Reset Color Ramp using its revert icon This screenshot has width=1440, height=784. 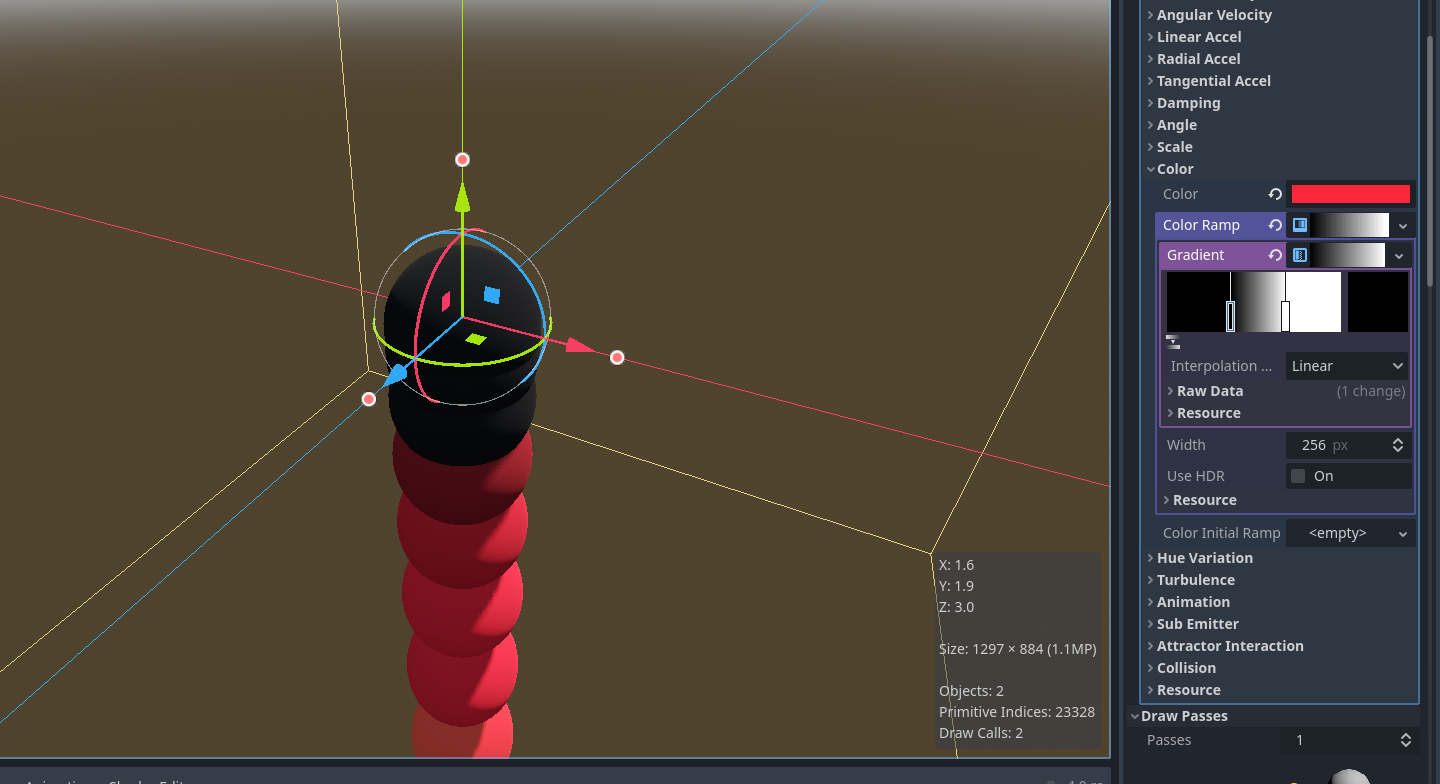pyautogui.click(x=1275, y=225)
